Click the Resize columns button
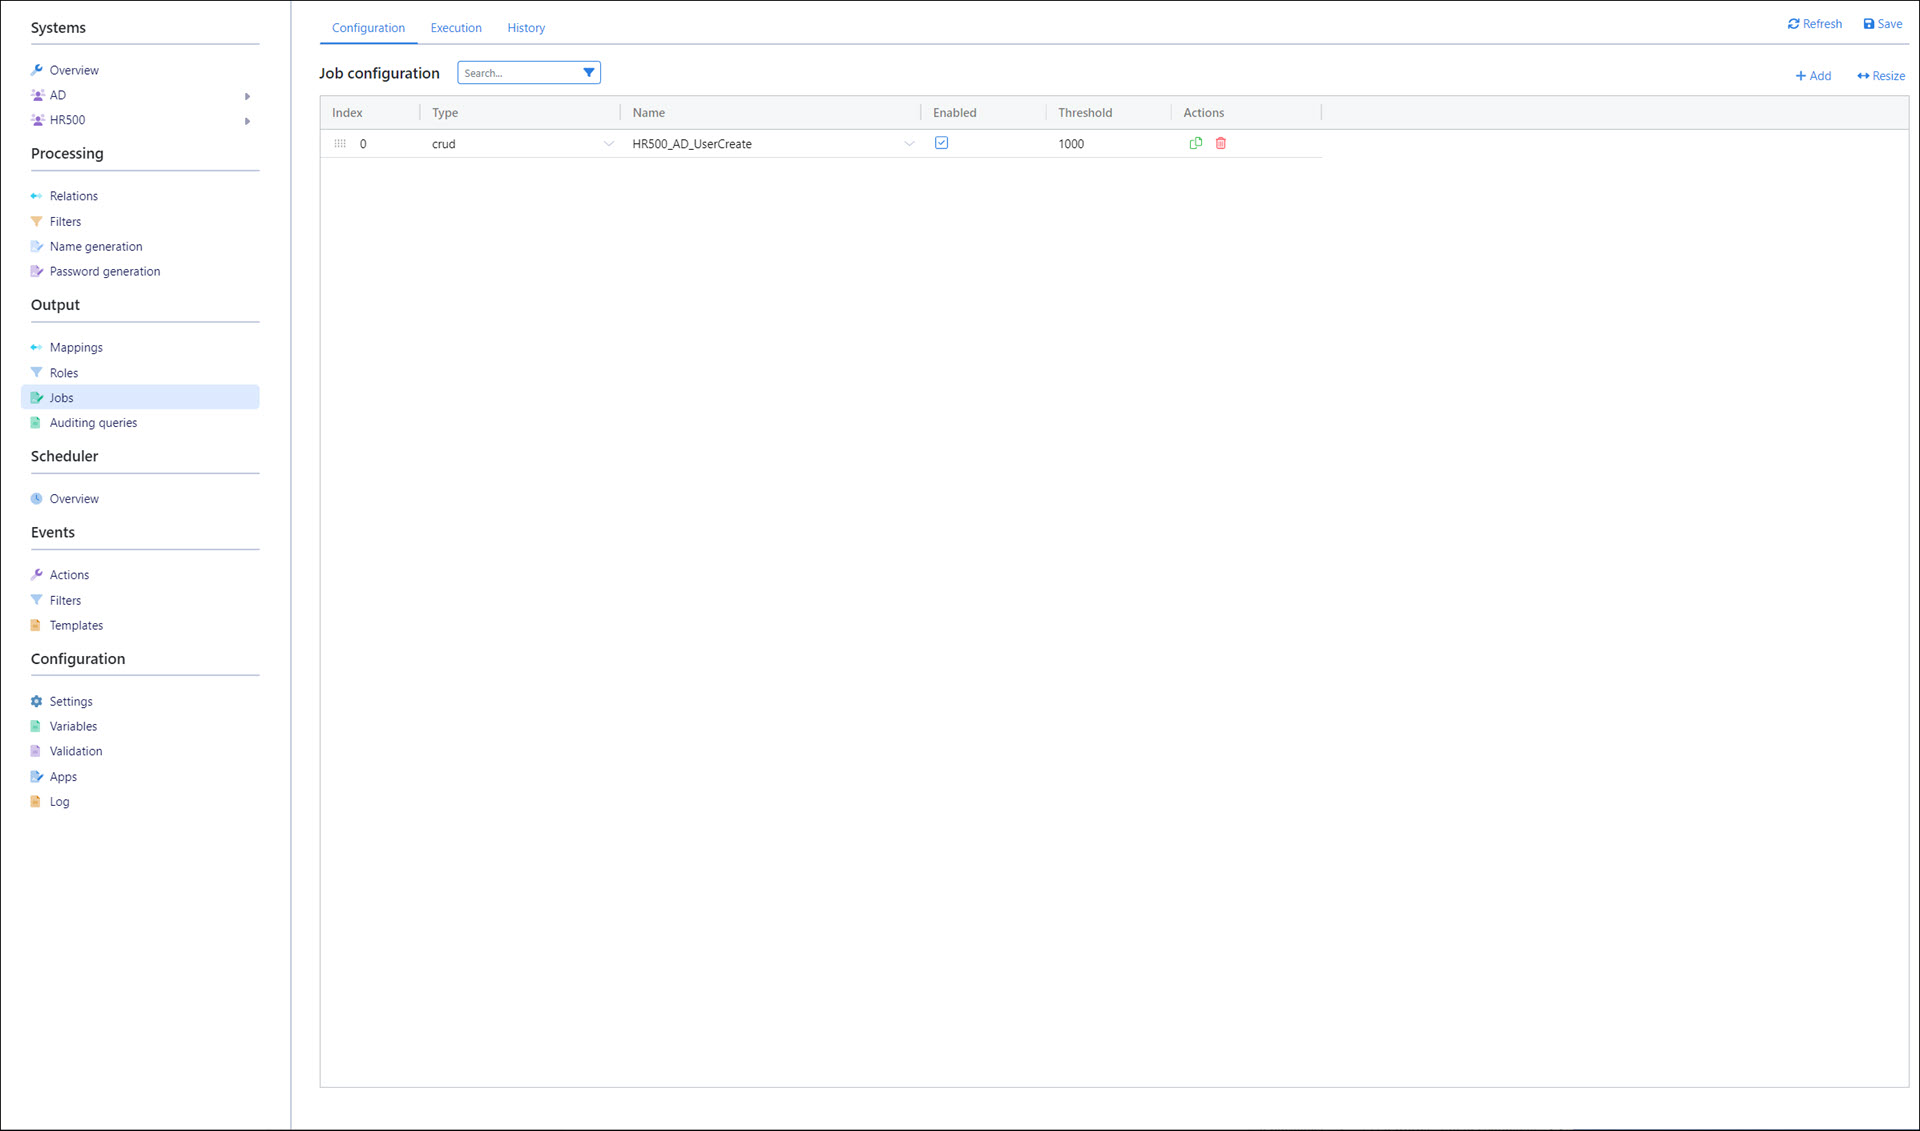The image size is (1920, 1131). [x=1881, y=76]
